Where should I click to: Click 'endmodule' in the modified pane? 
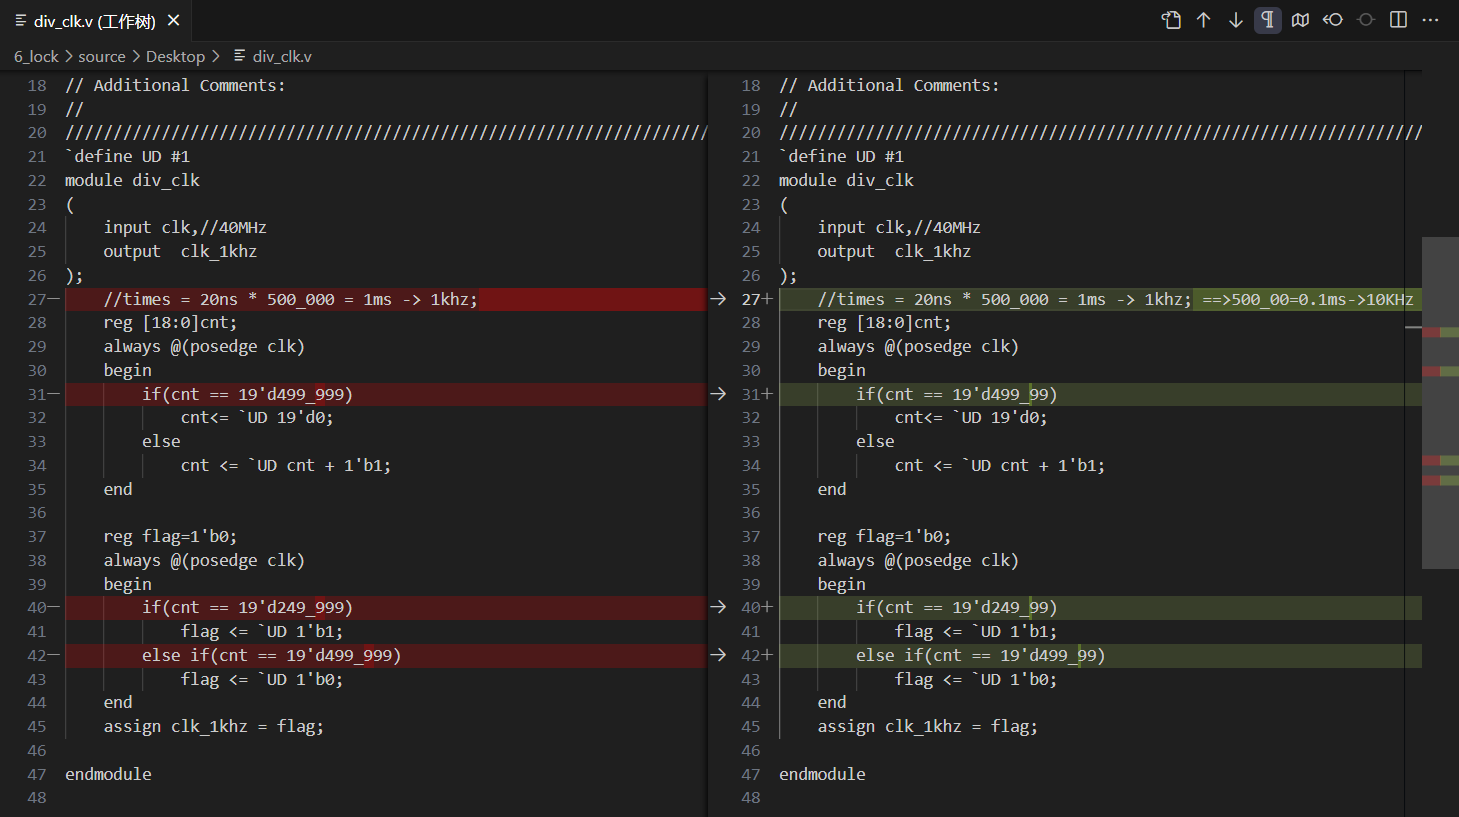[822, 774]
